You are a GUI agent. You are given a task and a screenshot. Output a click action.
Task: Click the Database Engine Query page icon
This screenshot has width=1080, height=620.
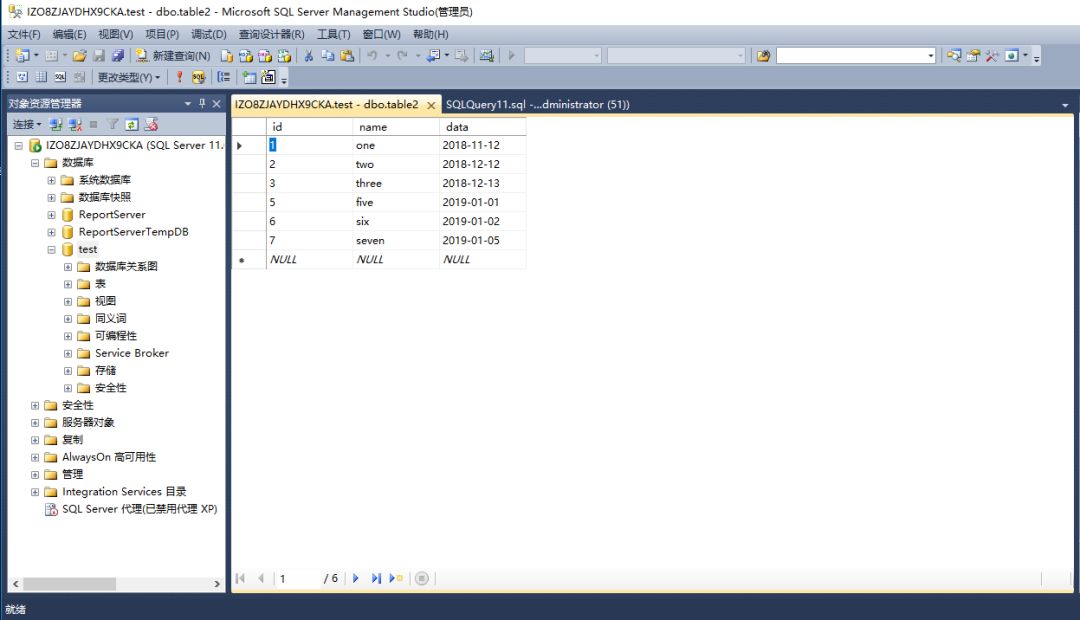227,56
